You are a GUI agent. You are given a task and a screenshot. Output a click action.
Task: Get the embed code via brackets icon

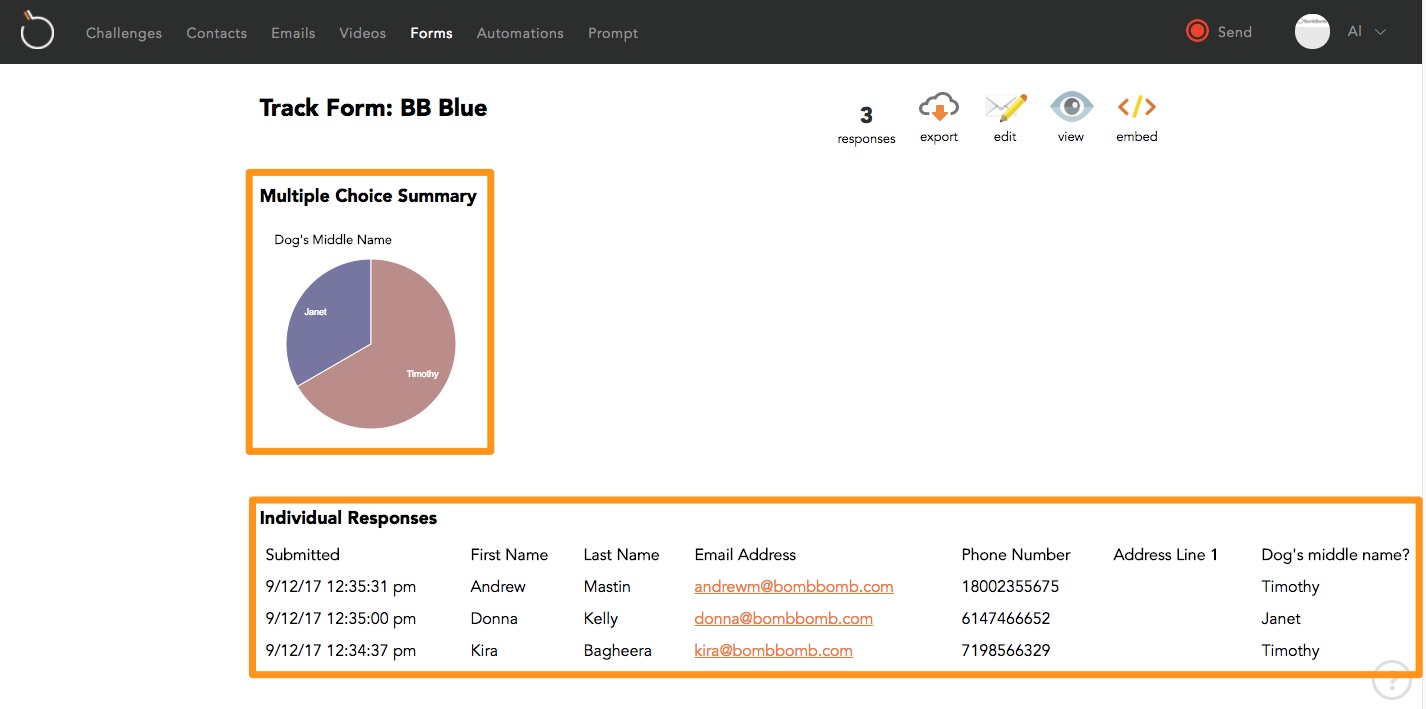coord(1137,107)
